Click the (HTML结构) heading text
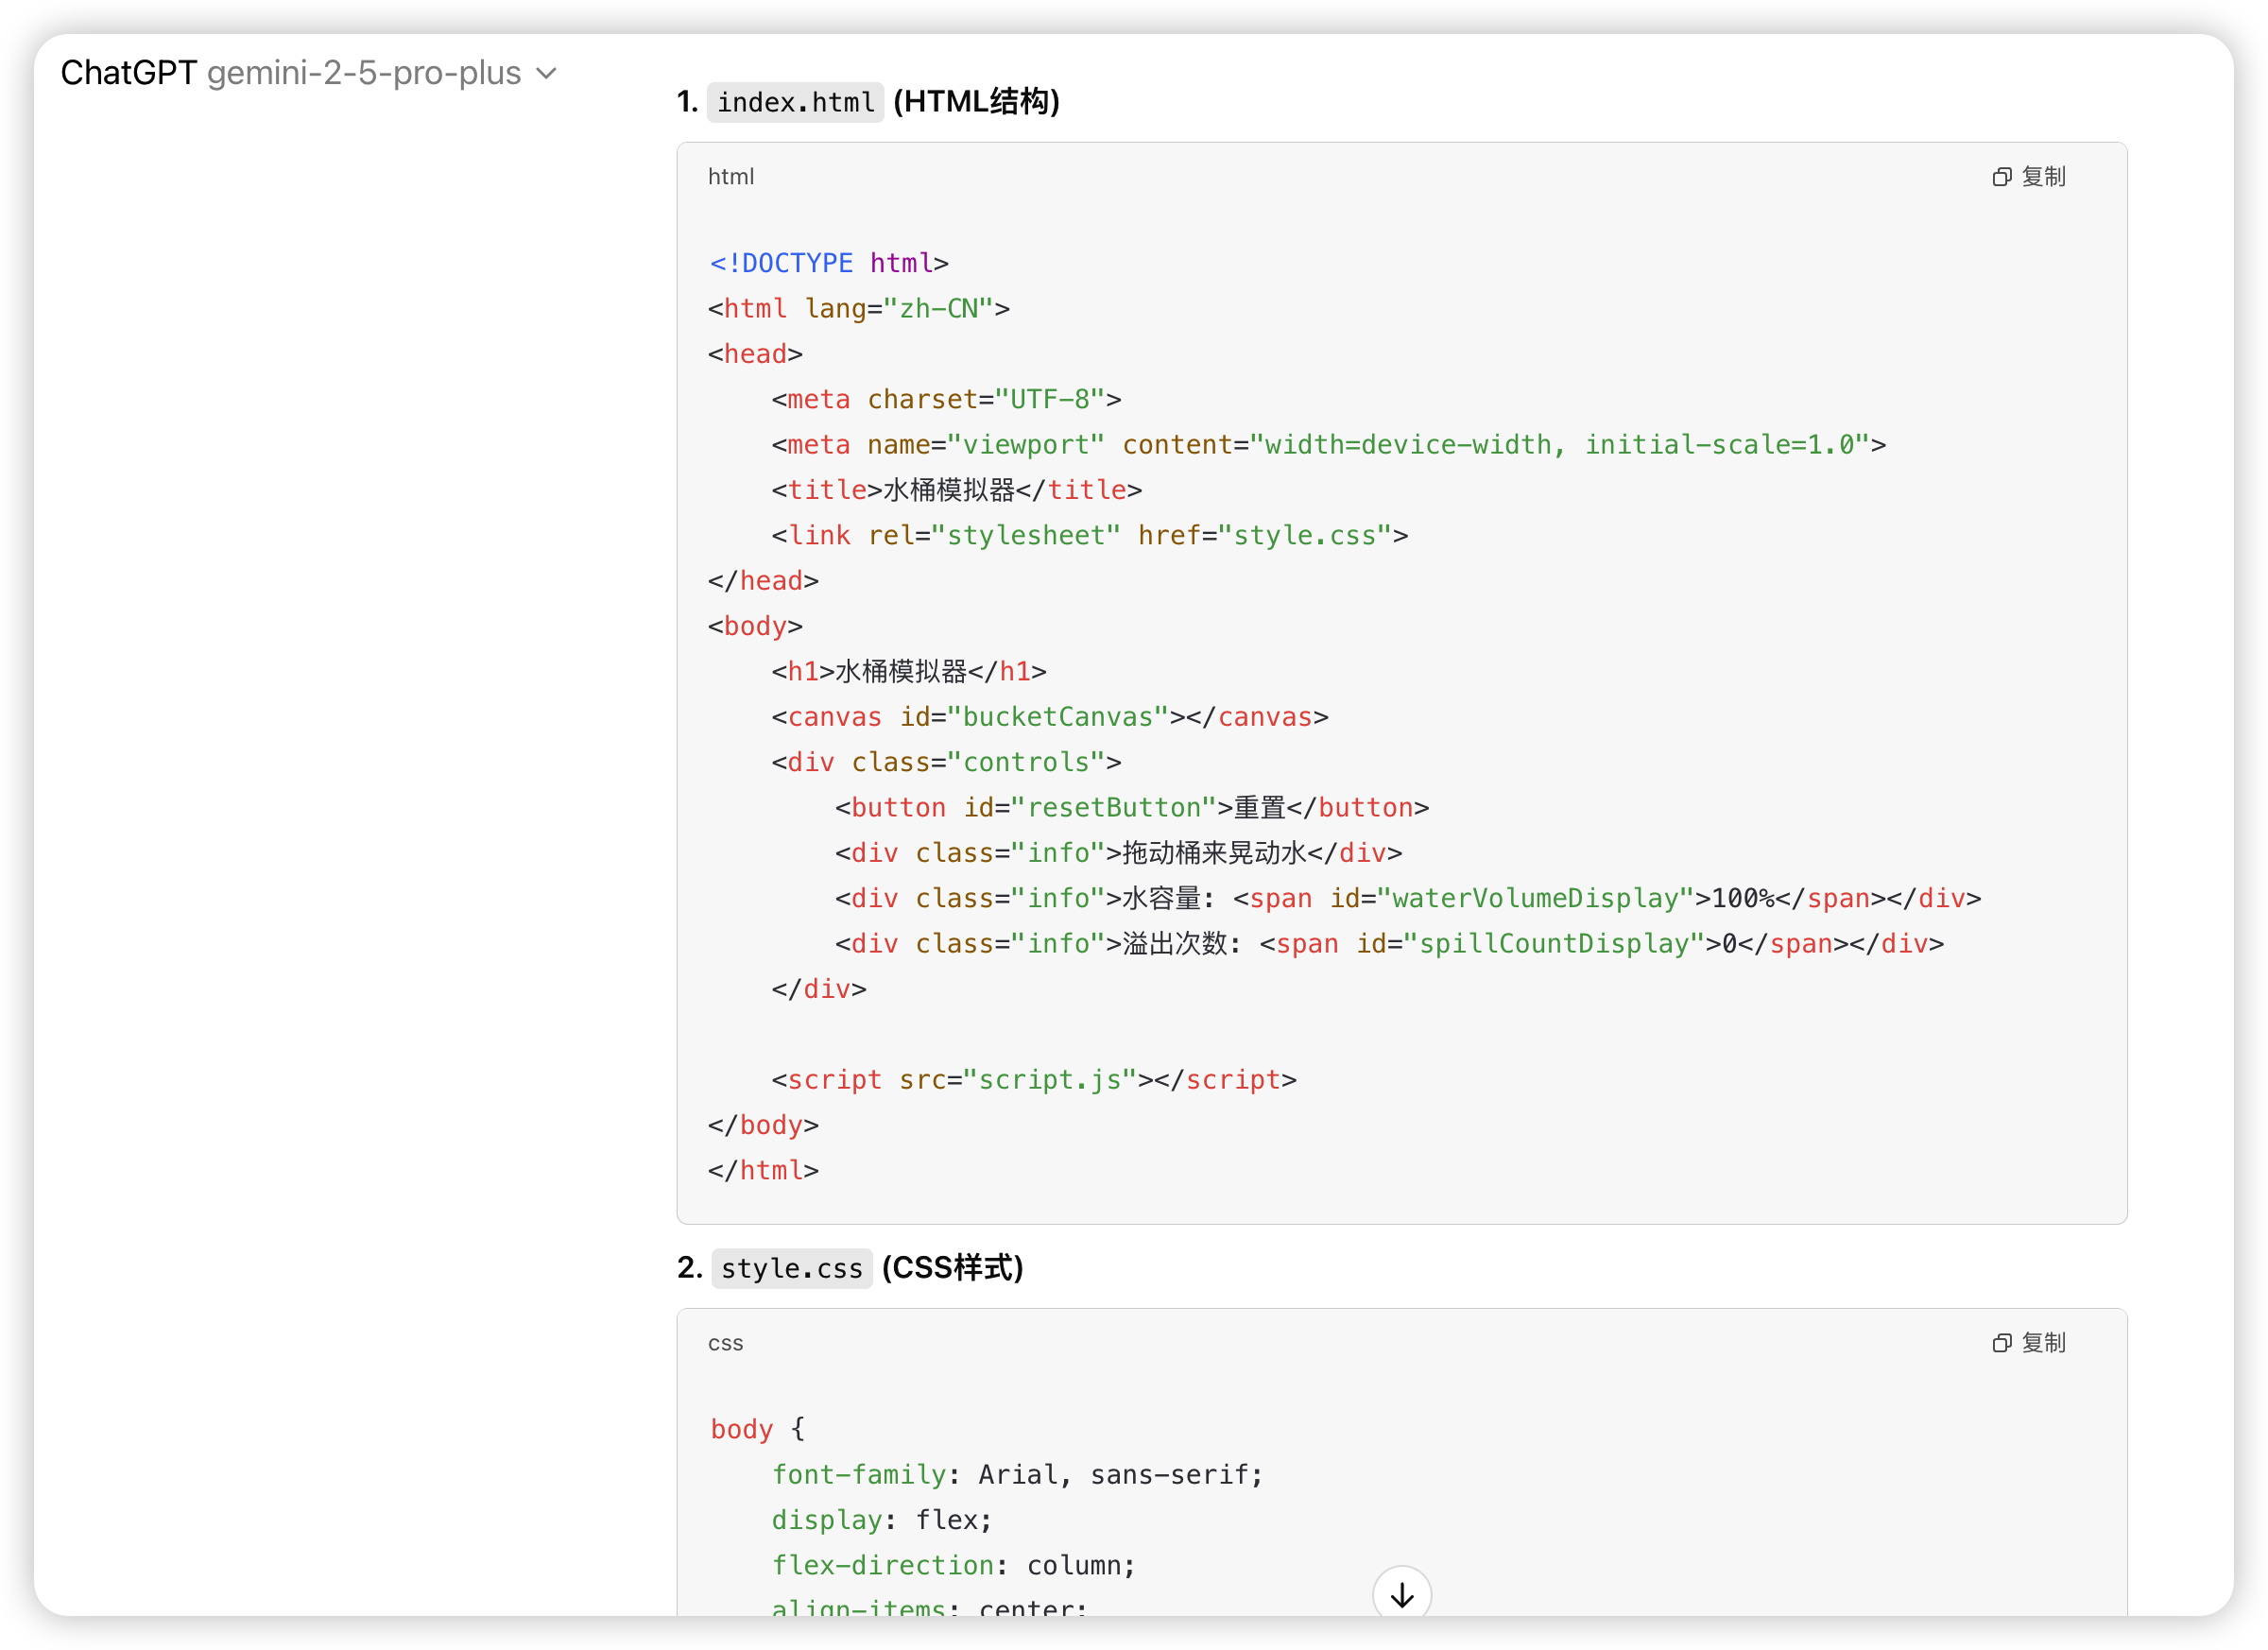This screenshot has width=2268, height=1650. click(x=975, y=102)
